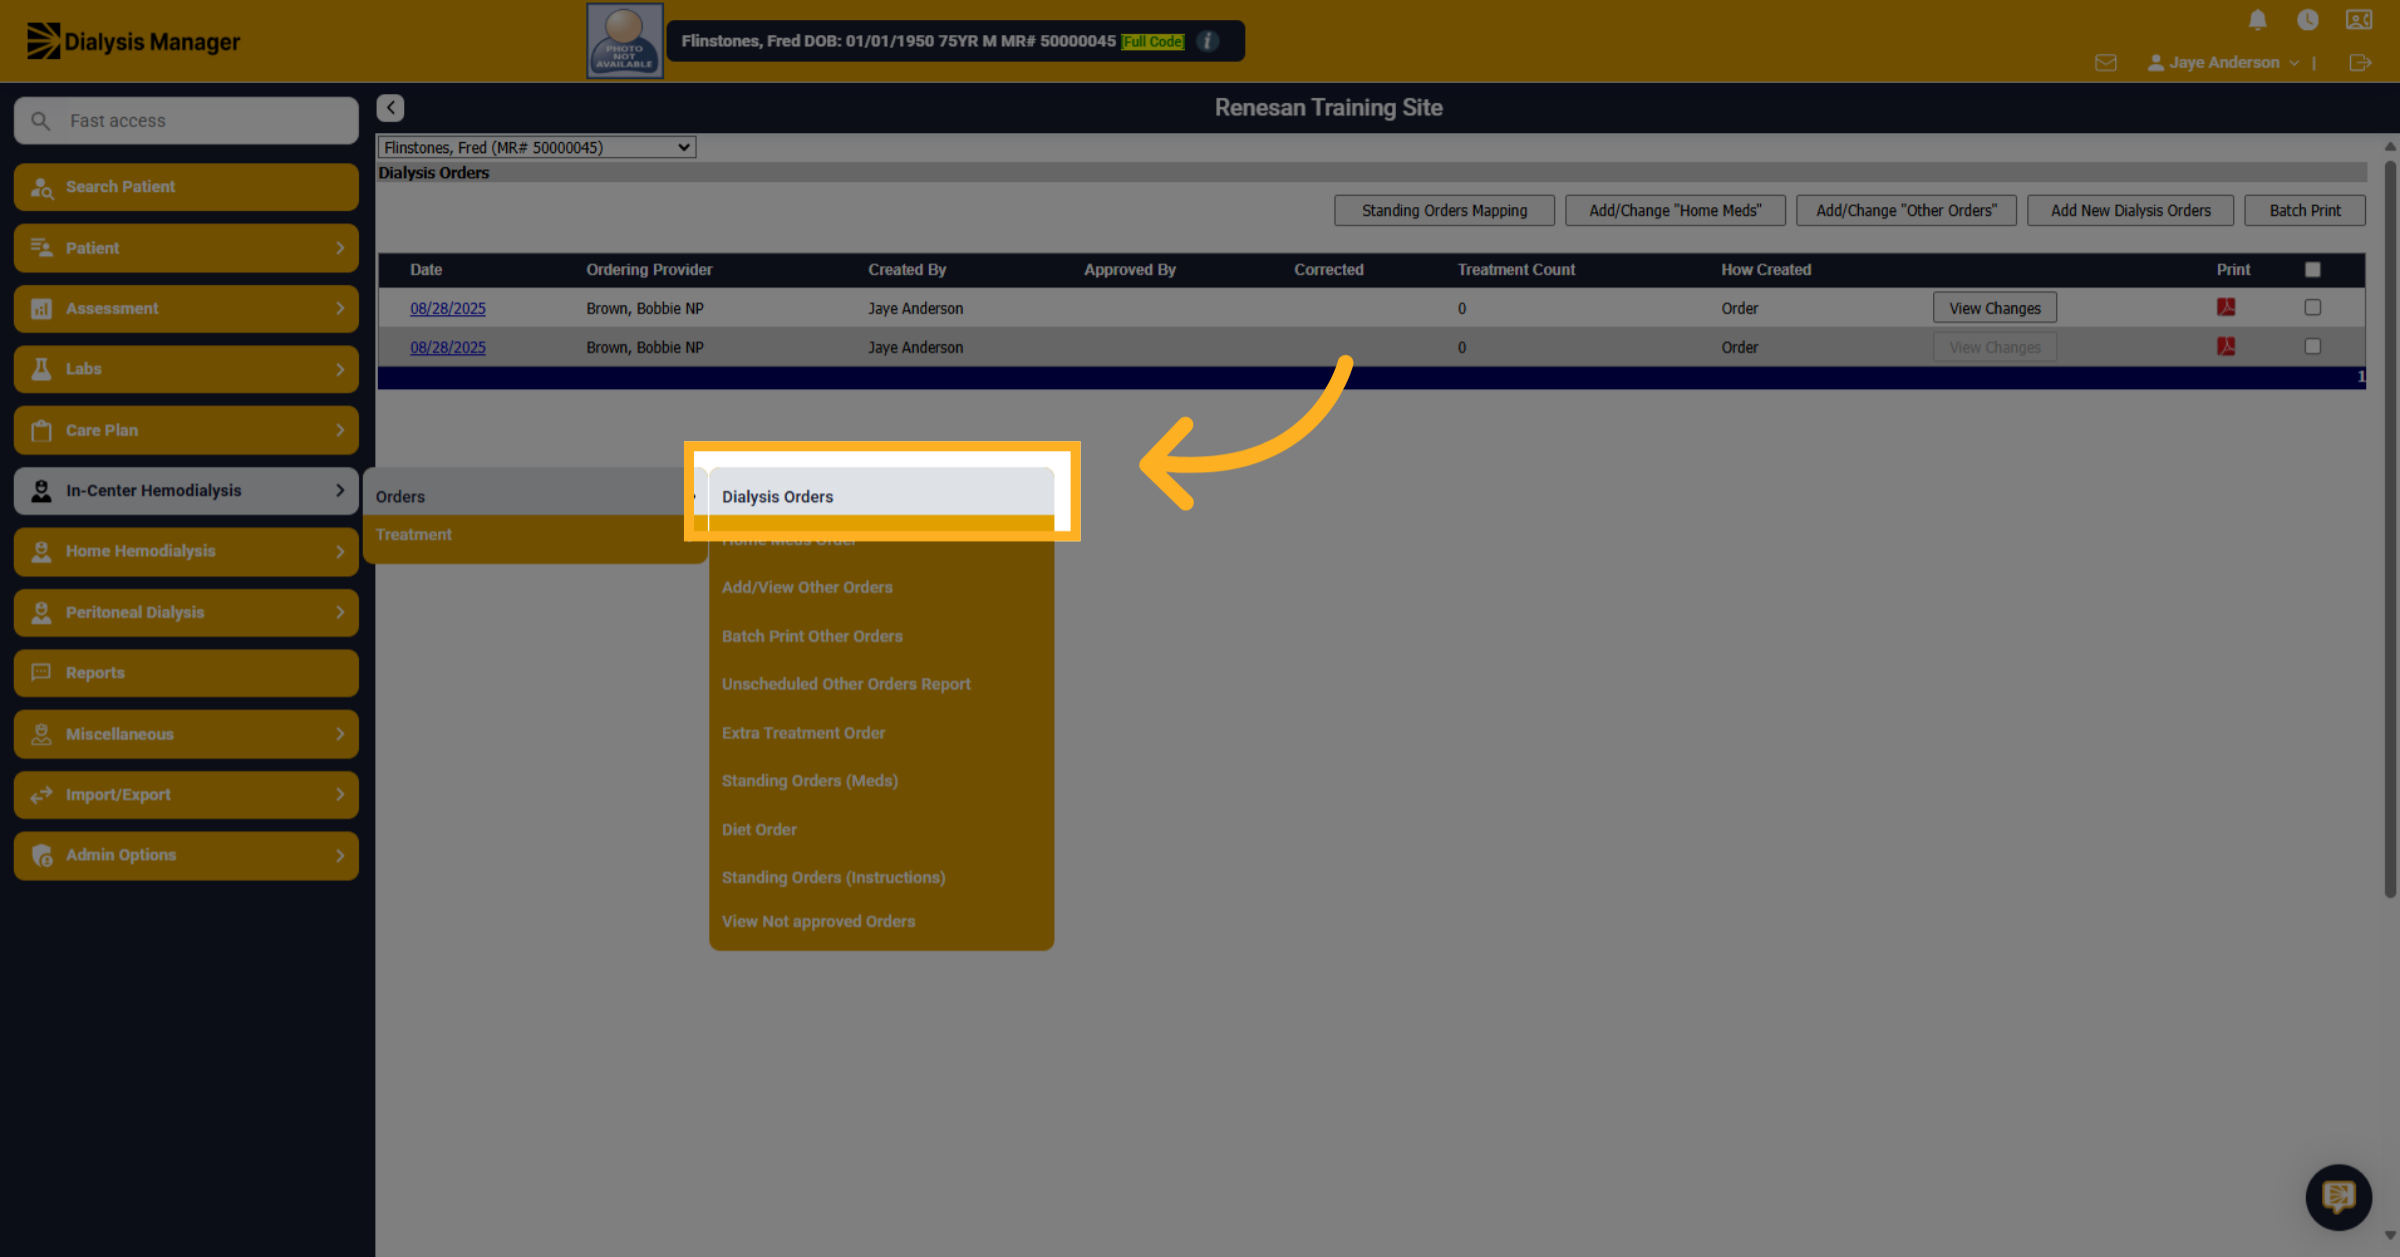Focus the Fast access search field
The image size is (2400, 1257).
coord(186,120)
